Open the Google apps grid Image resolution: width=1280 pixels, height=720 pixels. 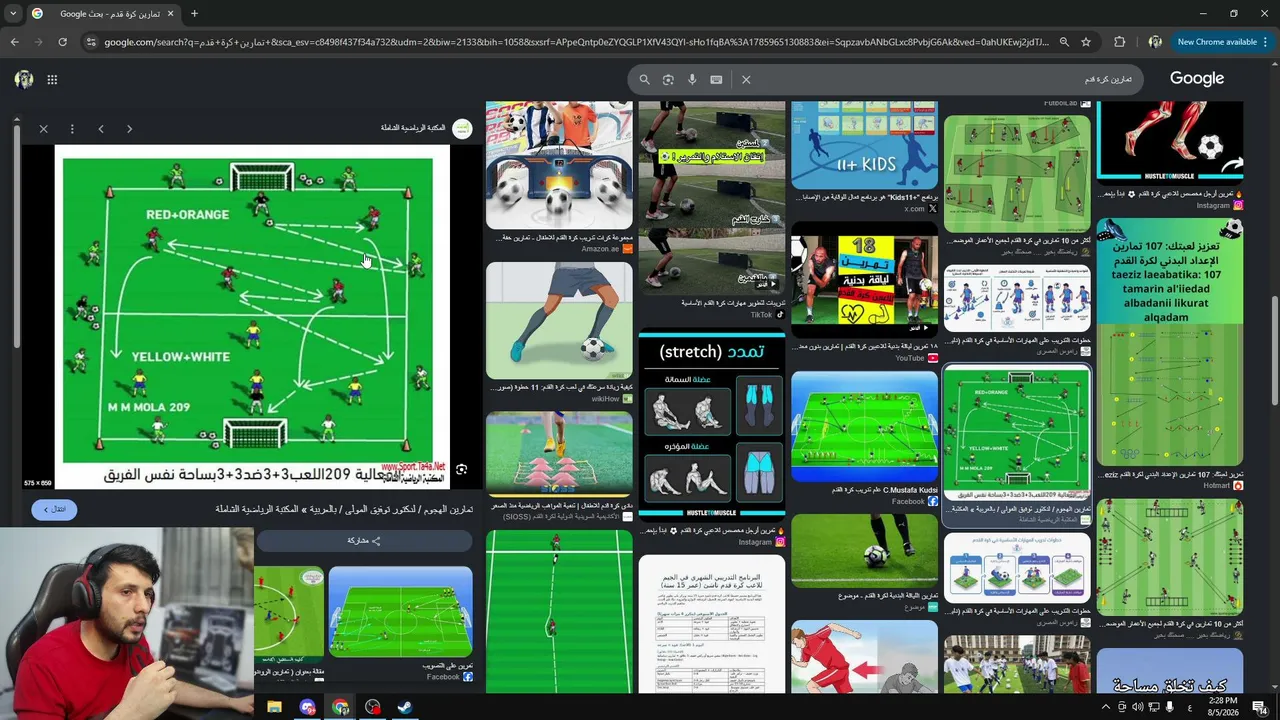(52, 80)
